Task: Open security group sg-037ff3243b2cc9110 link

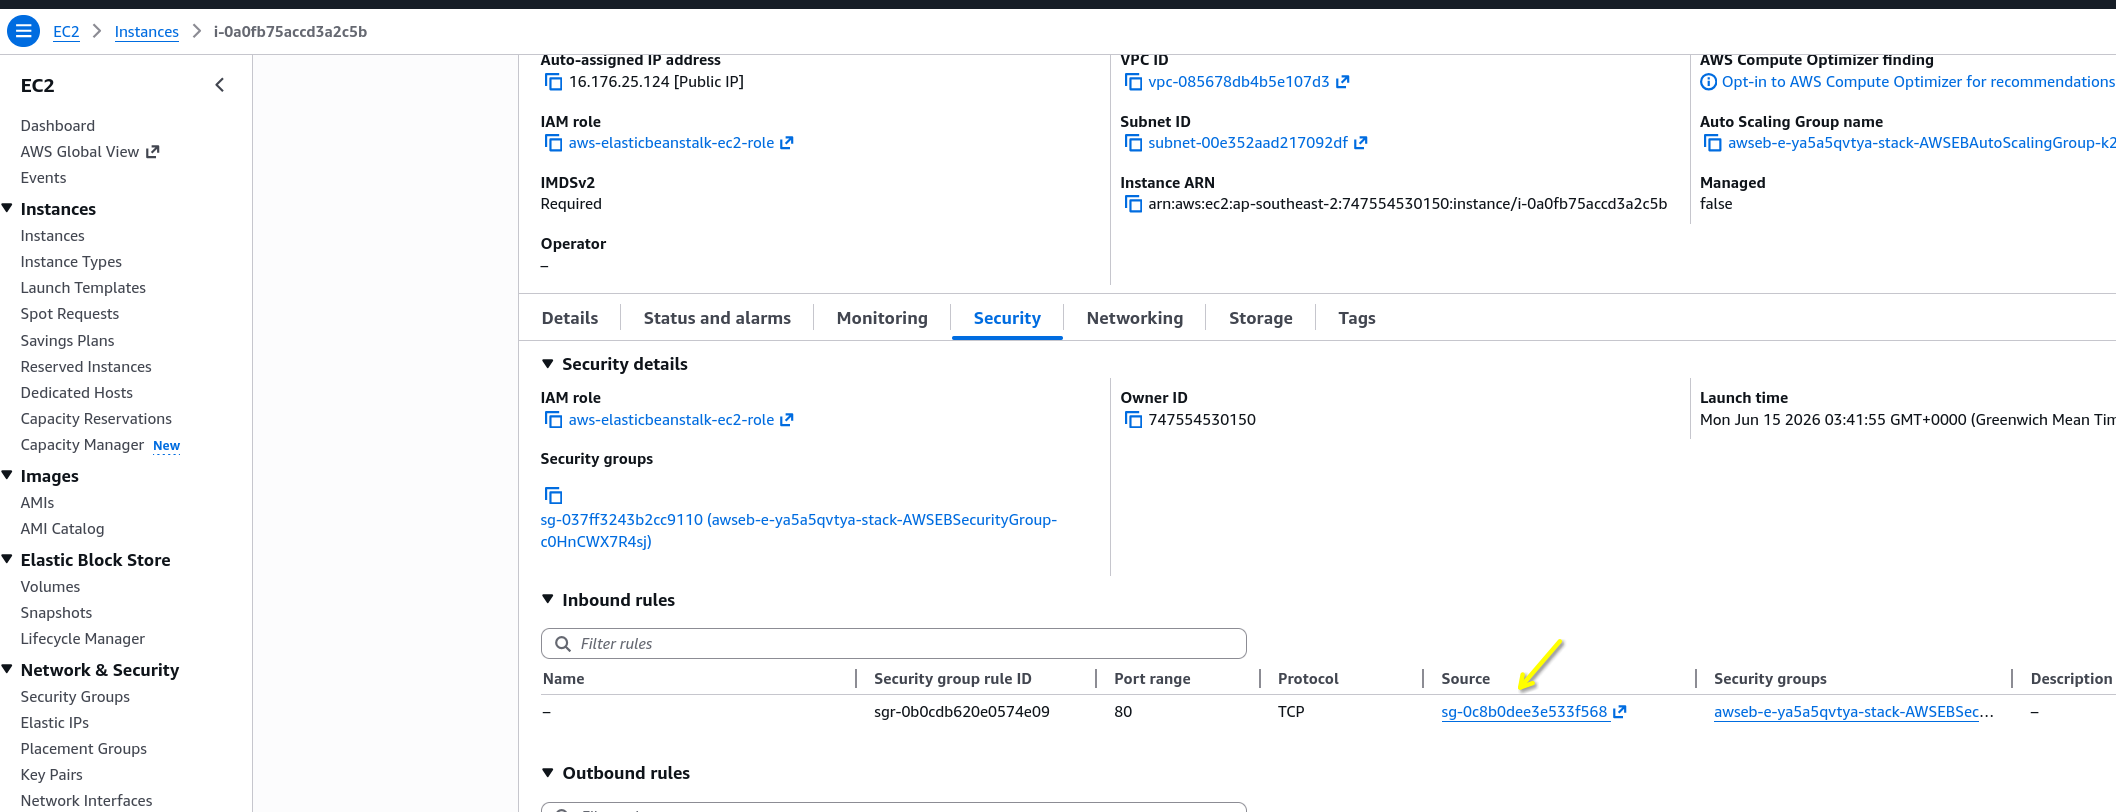Action: pos(798,531)
